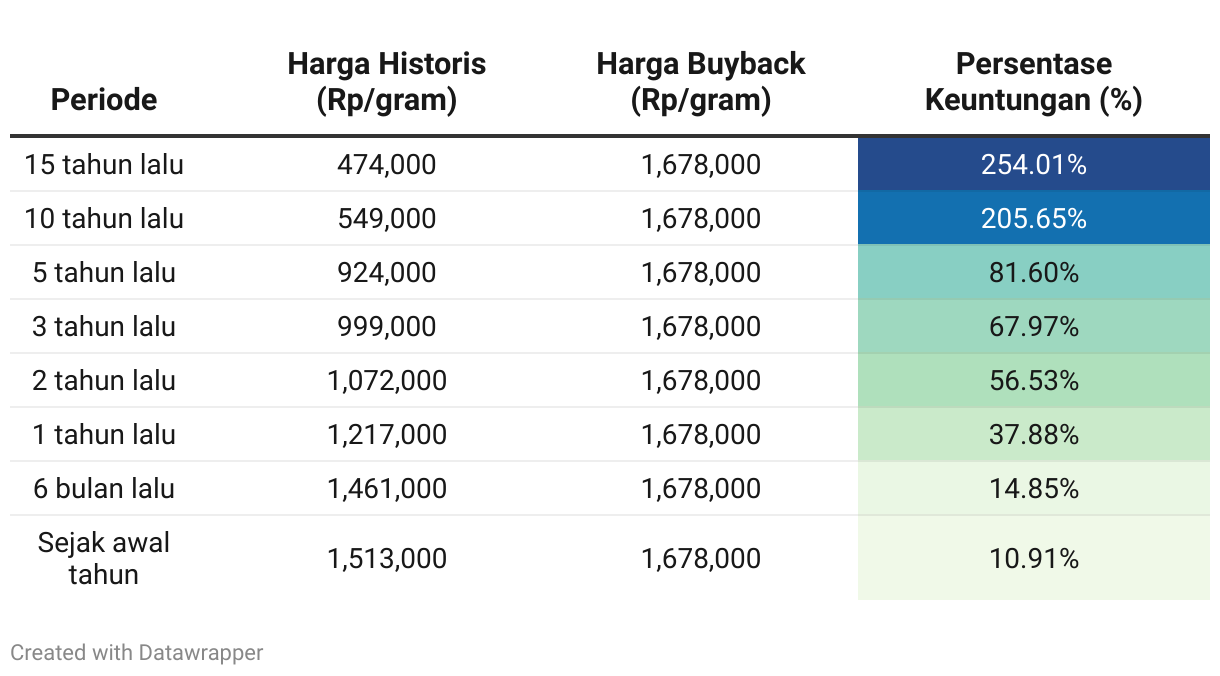Image resolution: width=1220 pixels, height=676 pixels.
Task: Select the green 67.97% cell
Action: point(1034,326)
